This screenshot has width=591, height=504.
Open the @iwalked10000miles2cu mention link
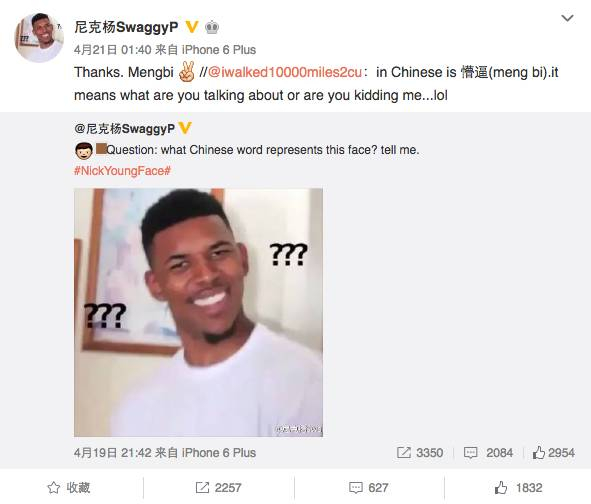tap(285, 72)
